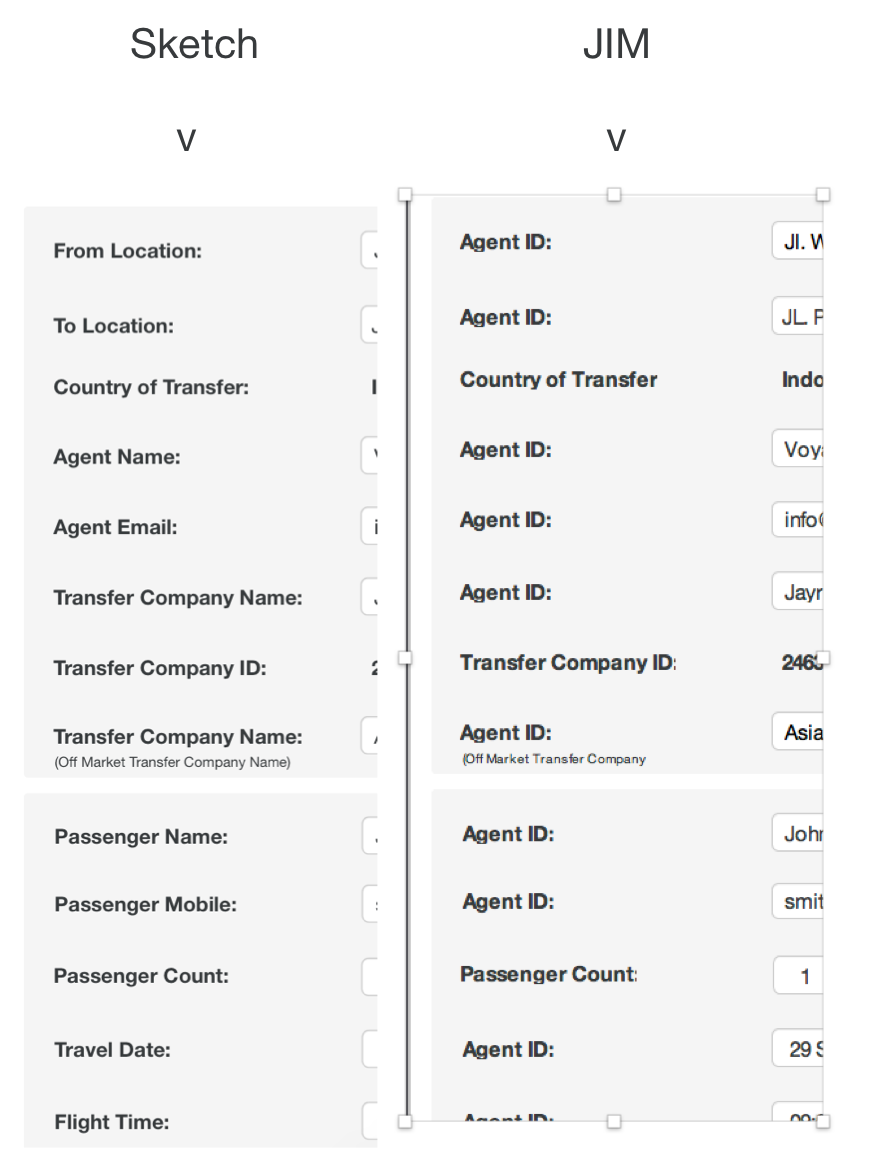The width and height of the screenshot is (896, 1172).
Task: Click the bottom-center selection resize handle
Action: [x=614, y=1122]
